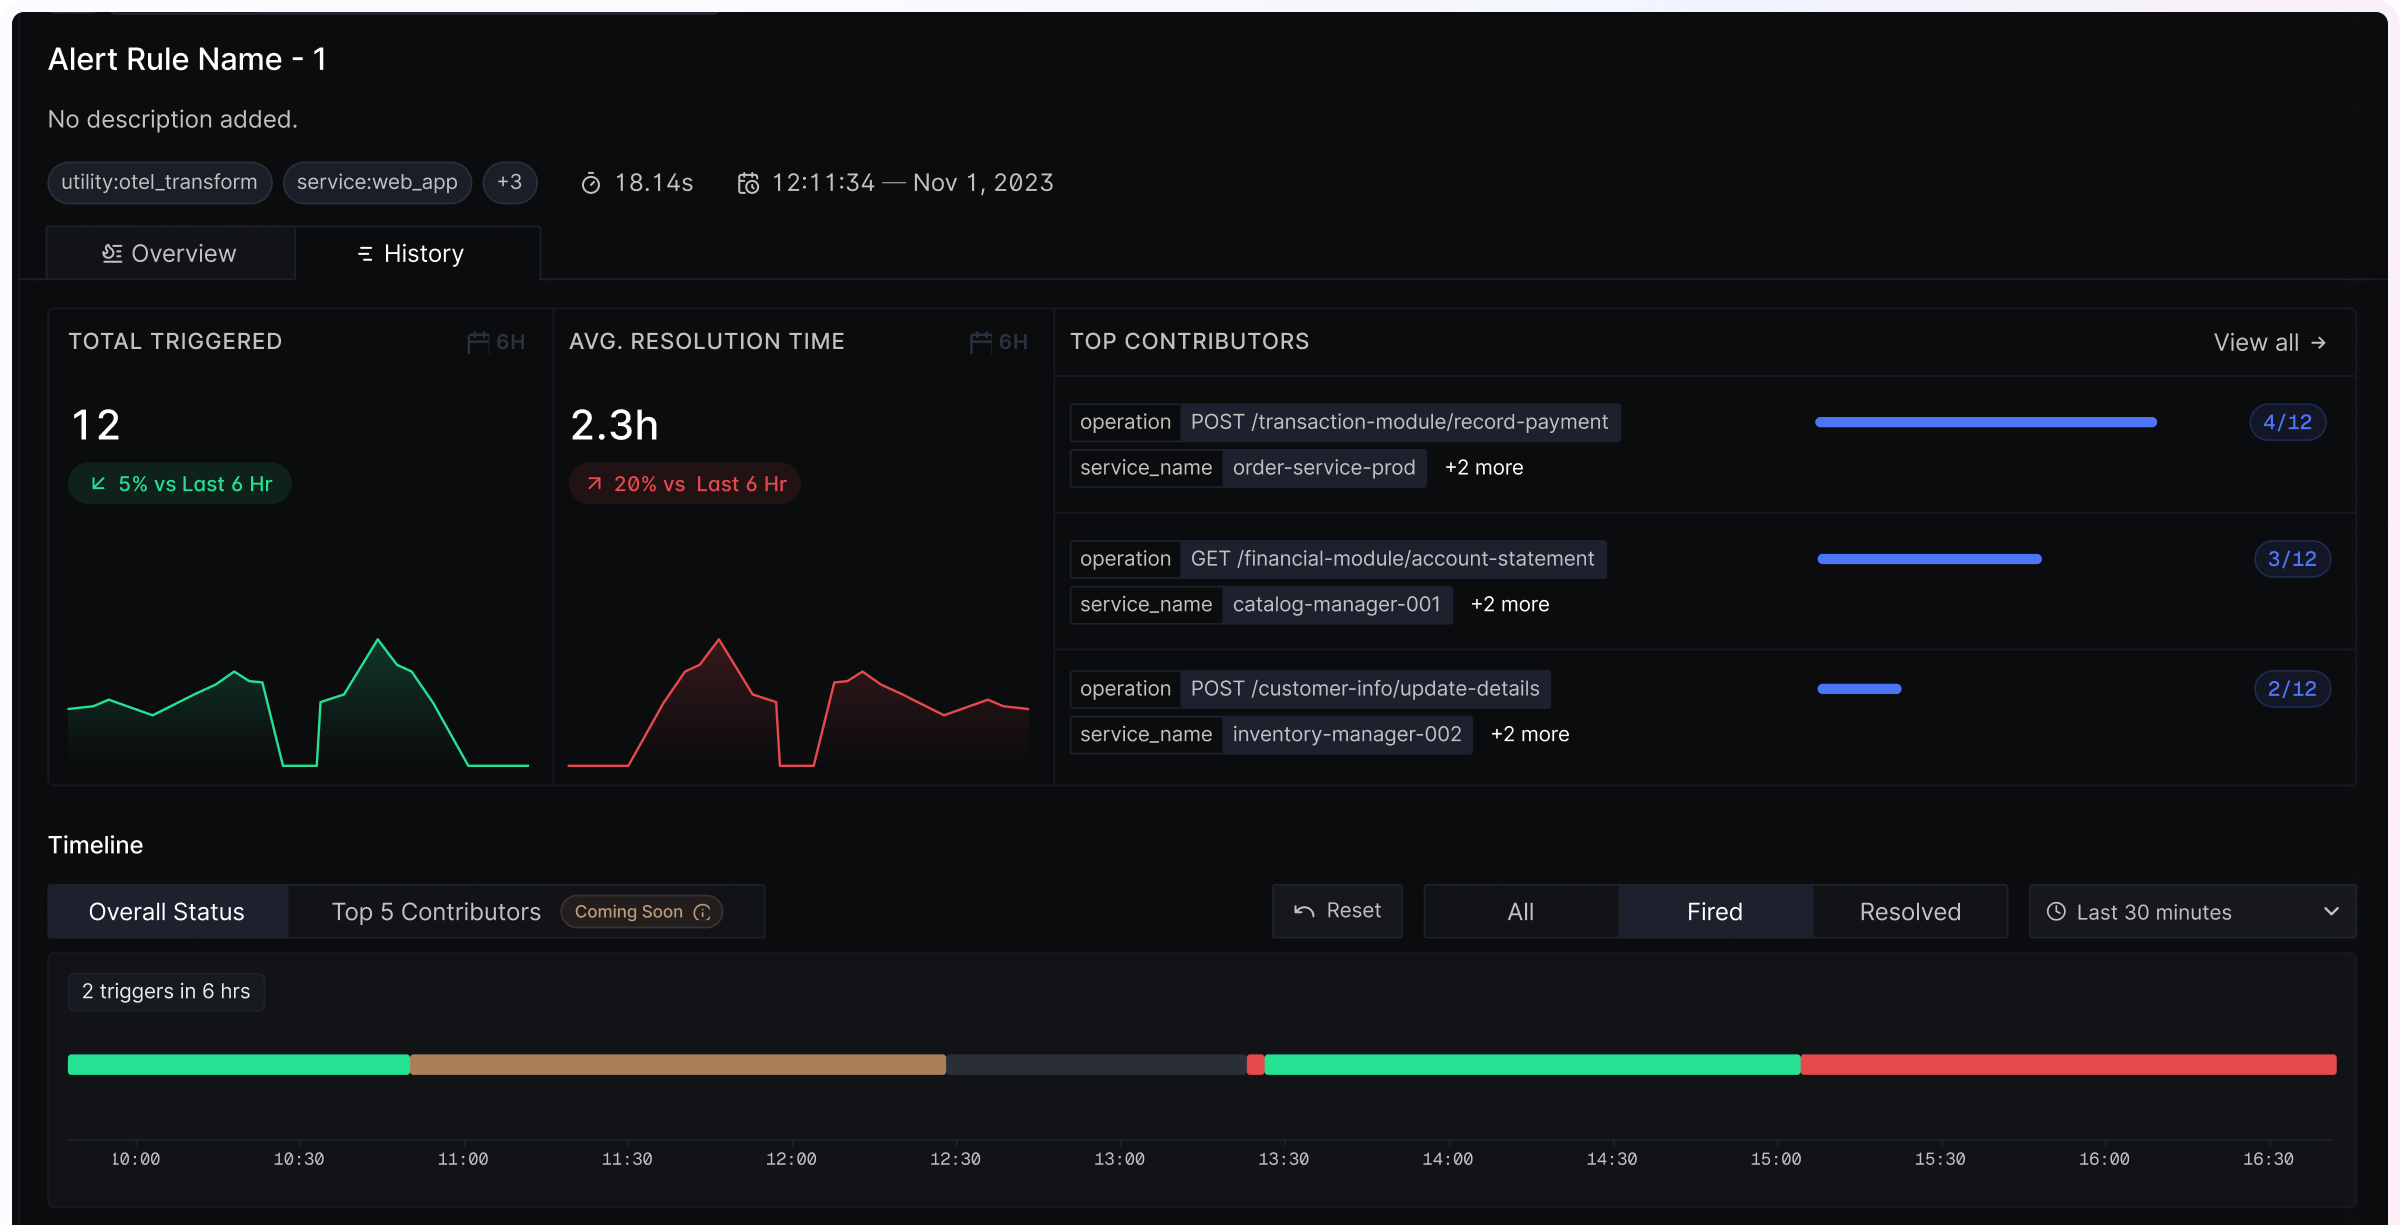Switch to the Overview tab

point(169,253)
